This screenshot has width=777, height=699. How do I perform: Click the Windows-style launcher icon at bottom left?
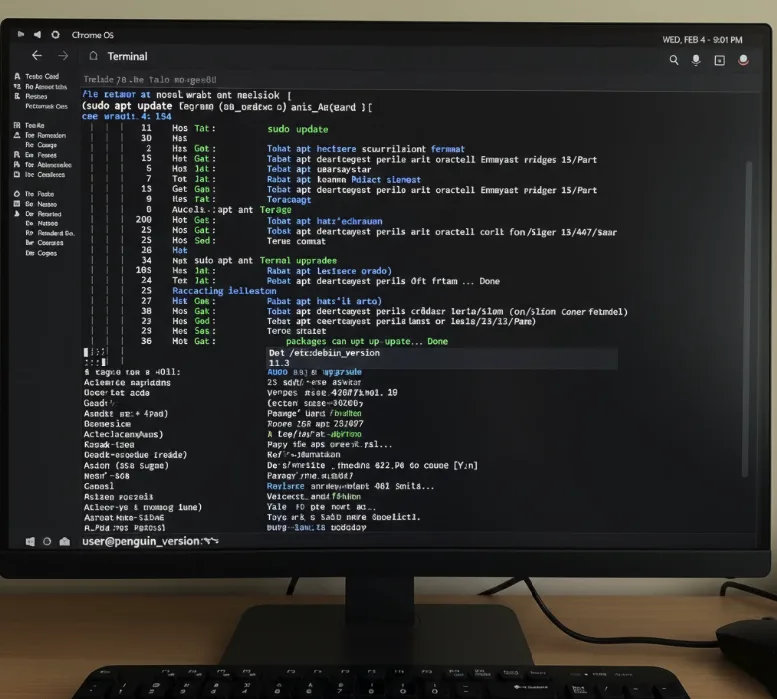(x=31, y=541)
